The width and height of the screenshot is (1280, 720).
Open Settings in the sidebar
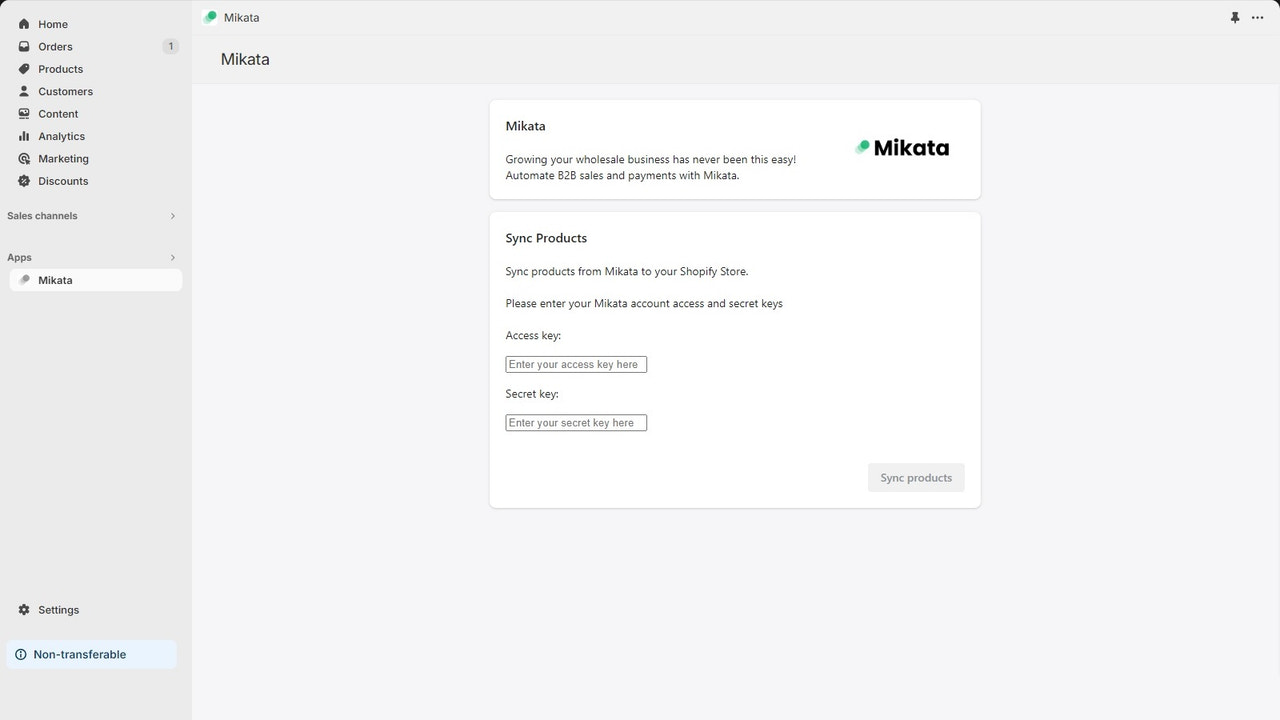coord(96,610)
